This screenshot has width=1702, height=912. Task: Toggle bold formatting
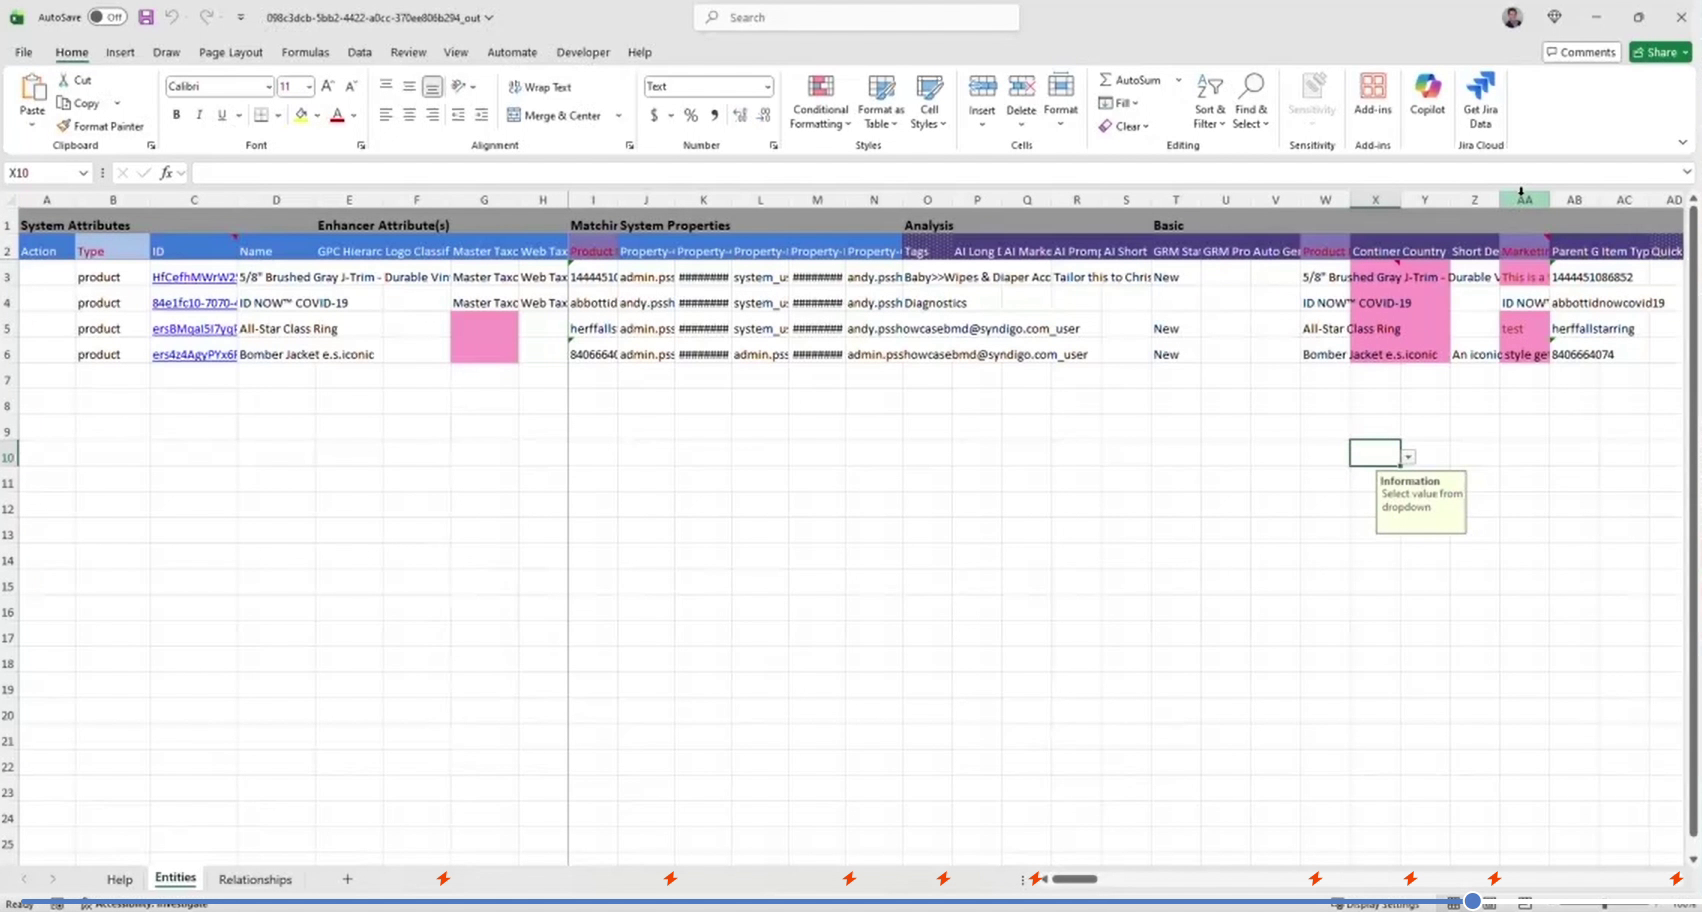176,115
